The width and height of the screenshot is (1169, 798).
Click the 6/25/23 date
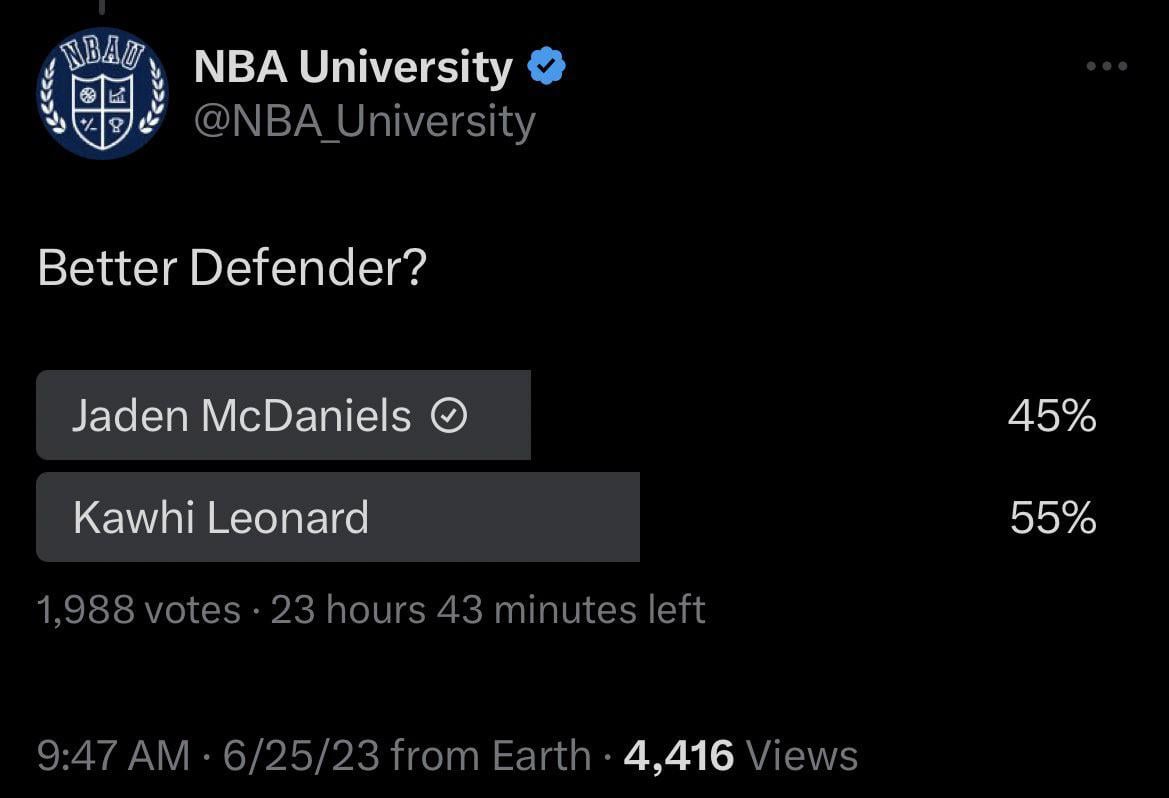(301, 755)
